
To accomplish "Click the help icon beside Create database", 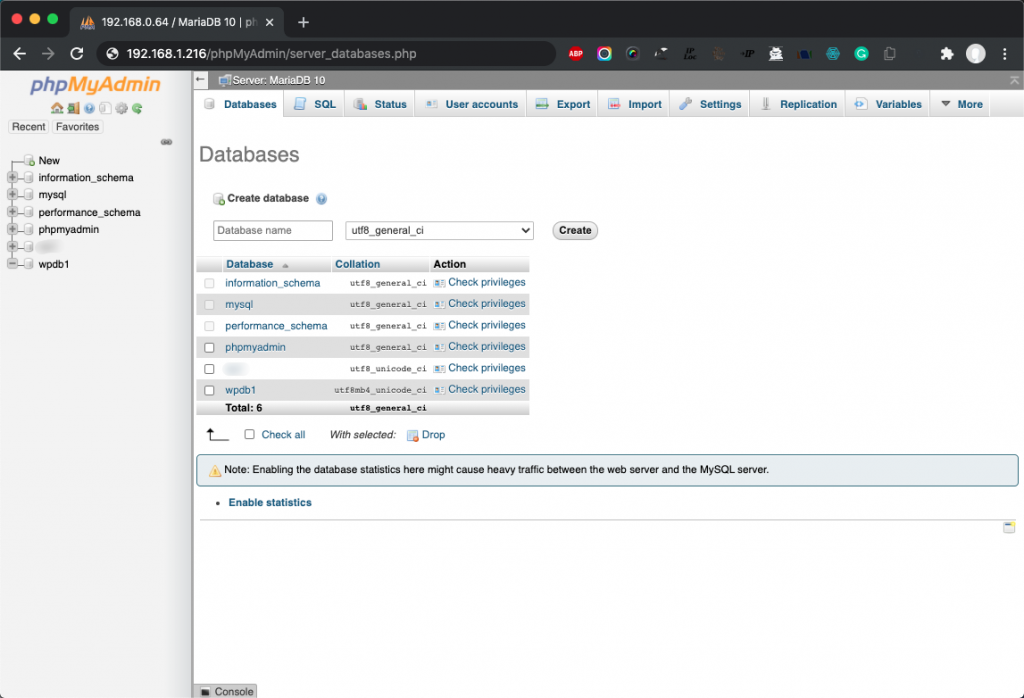I will 321,199.
